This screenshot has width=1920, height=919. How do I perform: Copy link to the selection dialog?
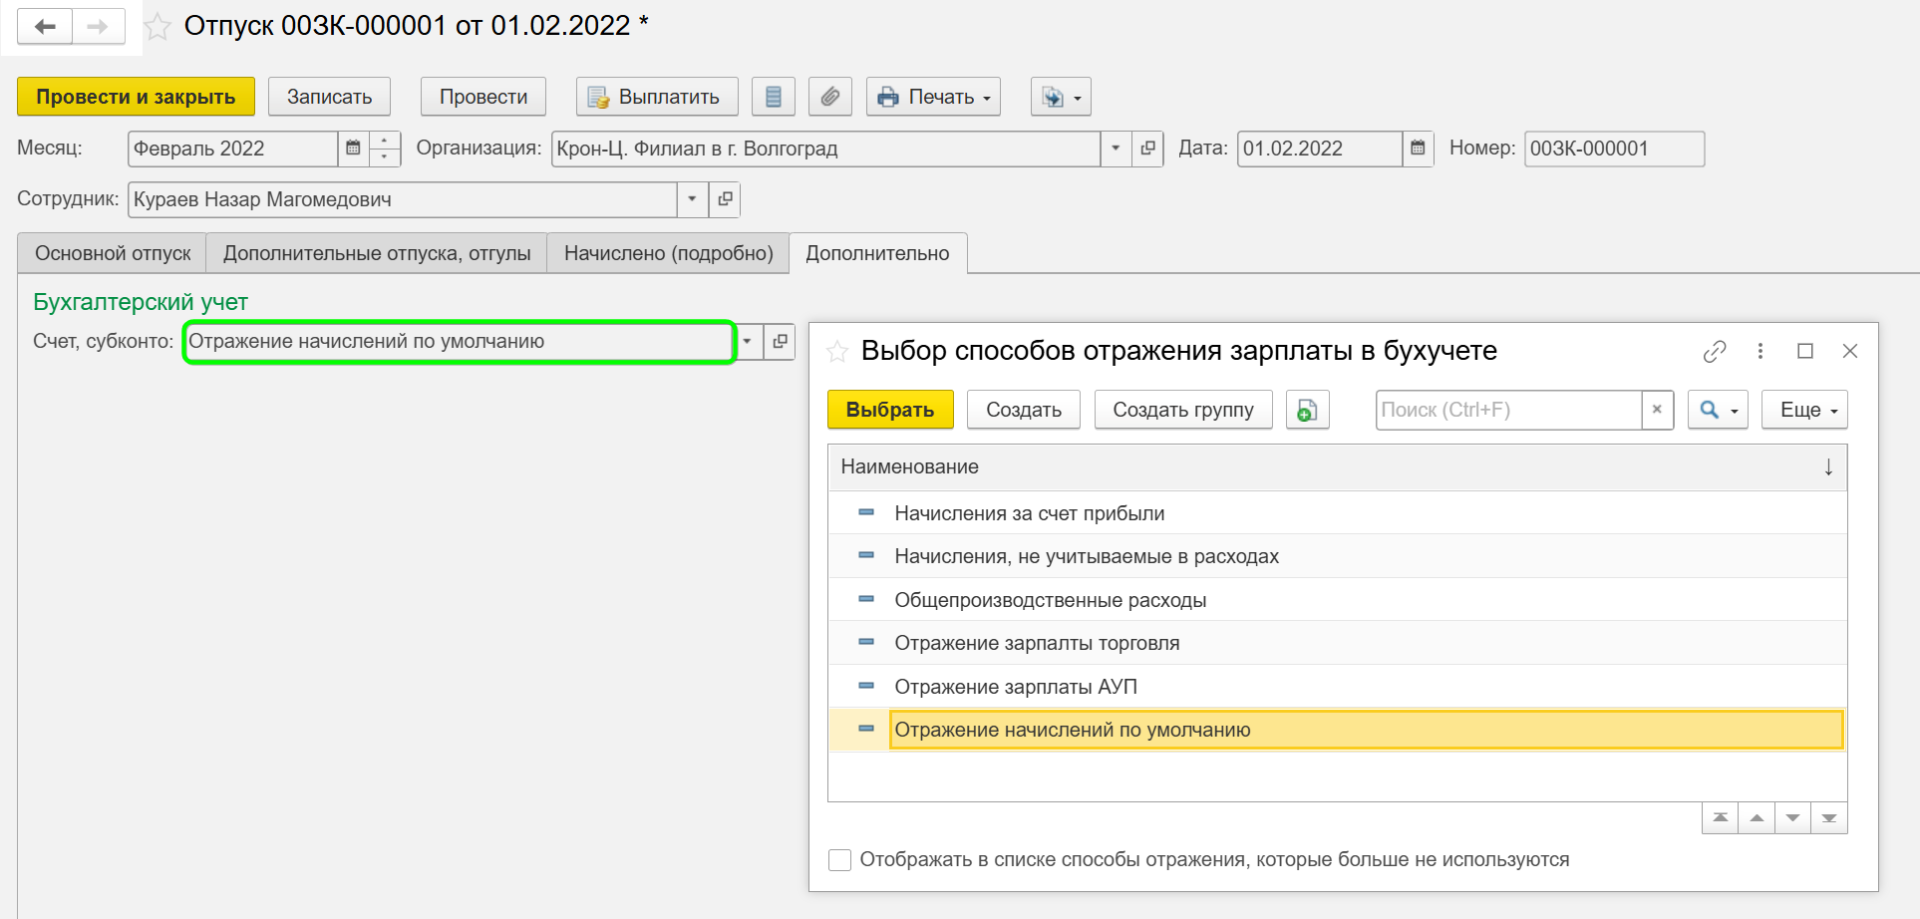point(1714,351)
